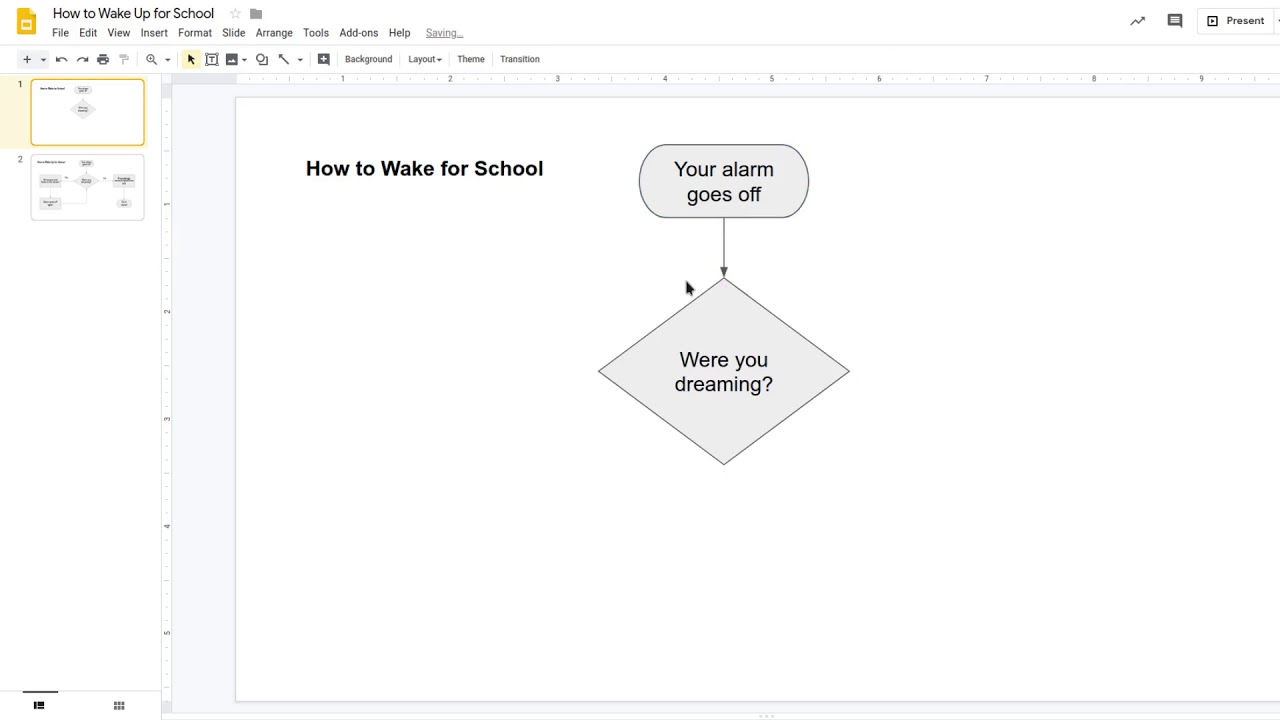Viewport: 1280px width, 720px height.
Task: Select slide 1 thumbnail
Action: coord(88,112)
